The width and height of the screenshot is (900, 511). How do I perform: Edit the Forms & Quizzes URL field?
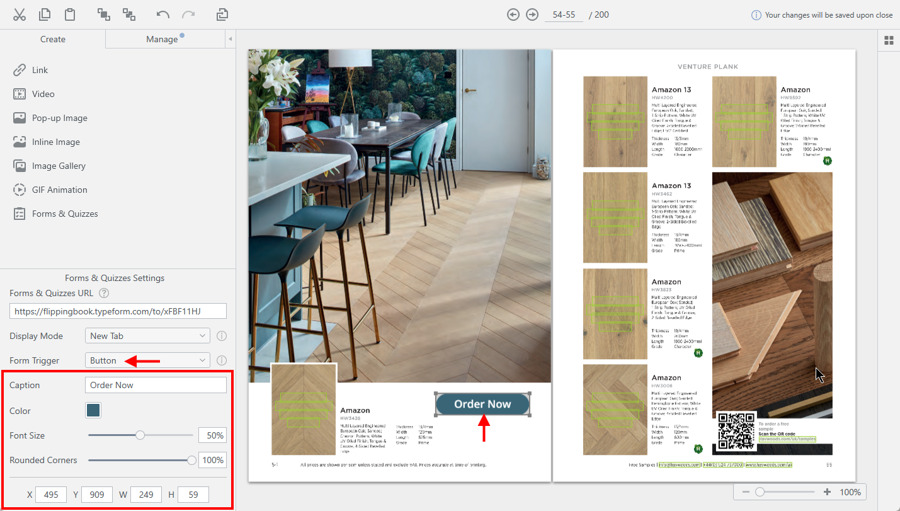118,311
